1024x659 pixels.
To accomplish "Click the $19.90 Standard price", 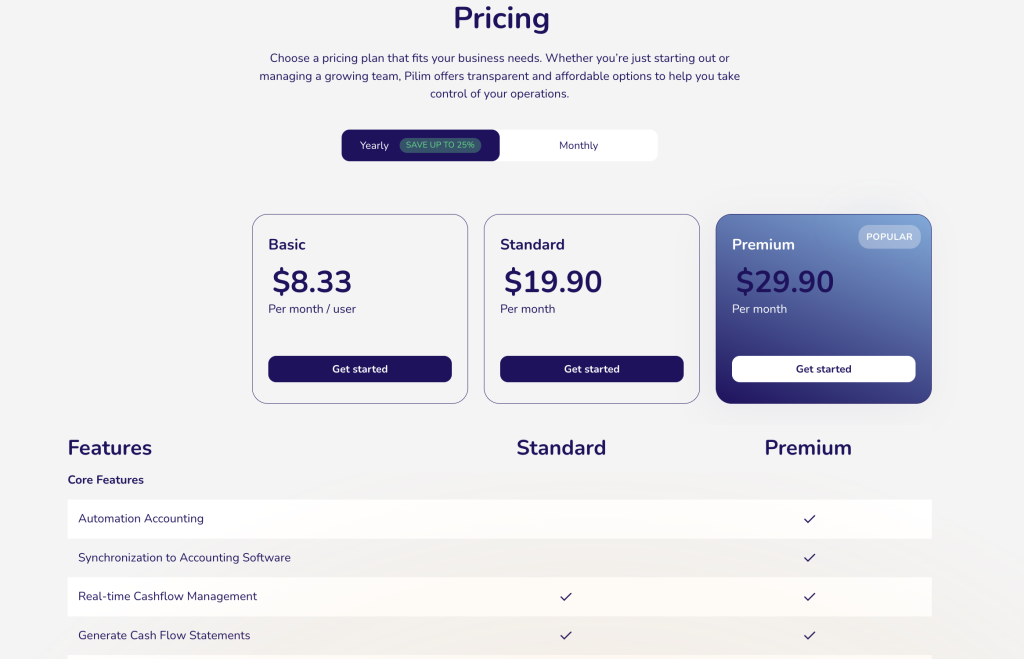I will [x=553, y=282].
